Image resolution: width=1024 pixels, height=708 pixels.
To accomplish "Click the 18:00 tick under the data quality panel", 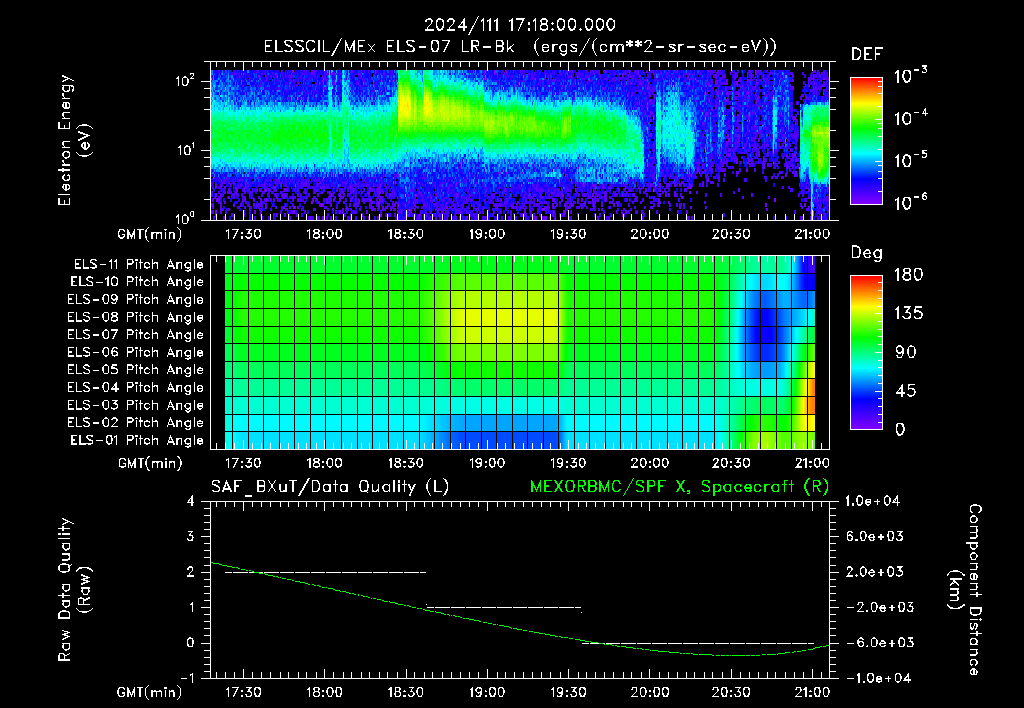I will 324,692.
